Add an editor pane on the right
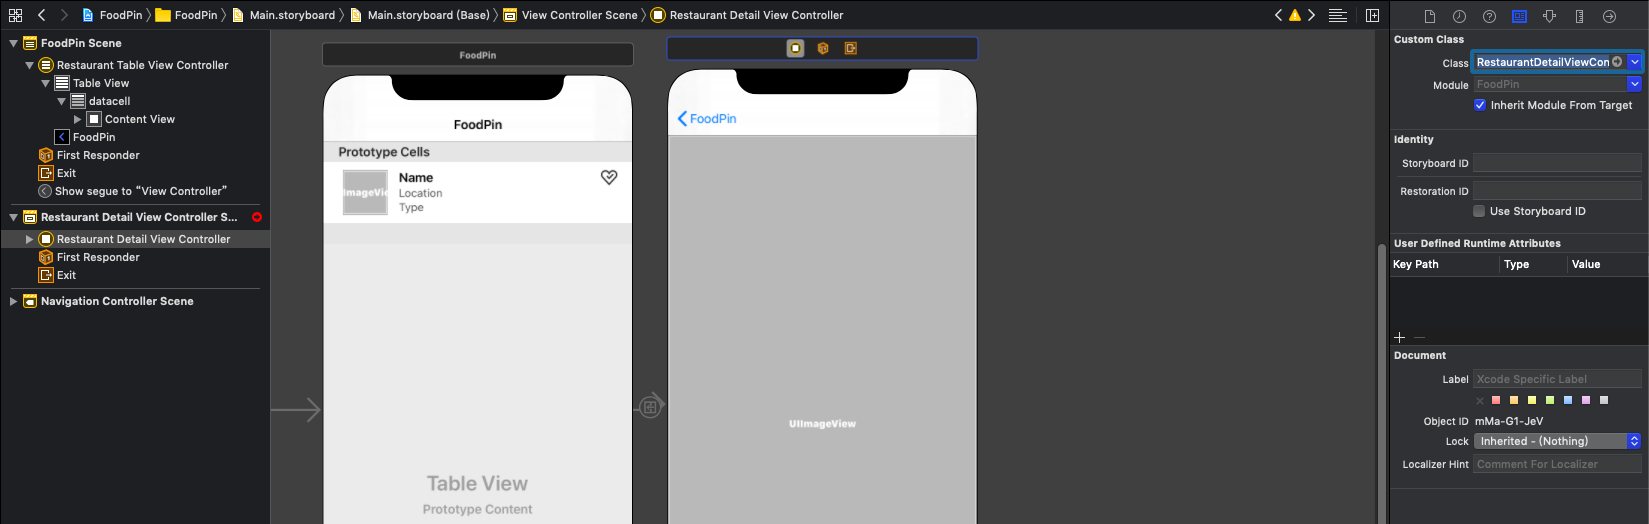The height and width of the screenshot is (524, 1649). pyautogui.click(x=1372, y=15)
